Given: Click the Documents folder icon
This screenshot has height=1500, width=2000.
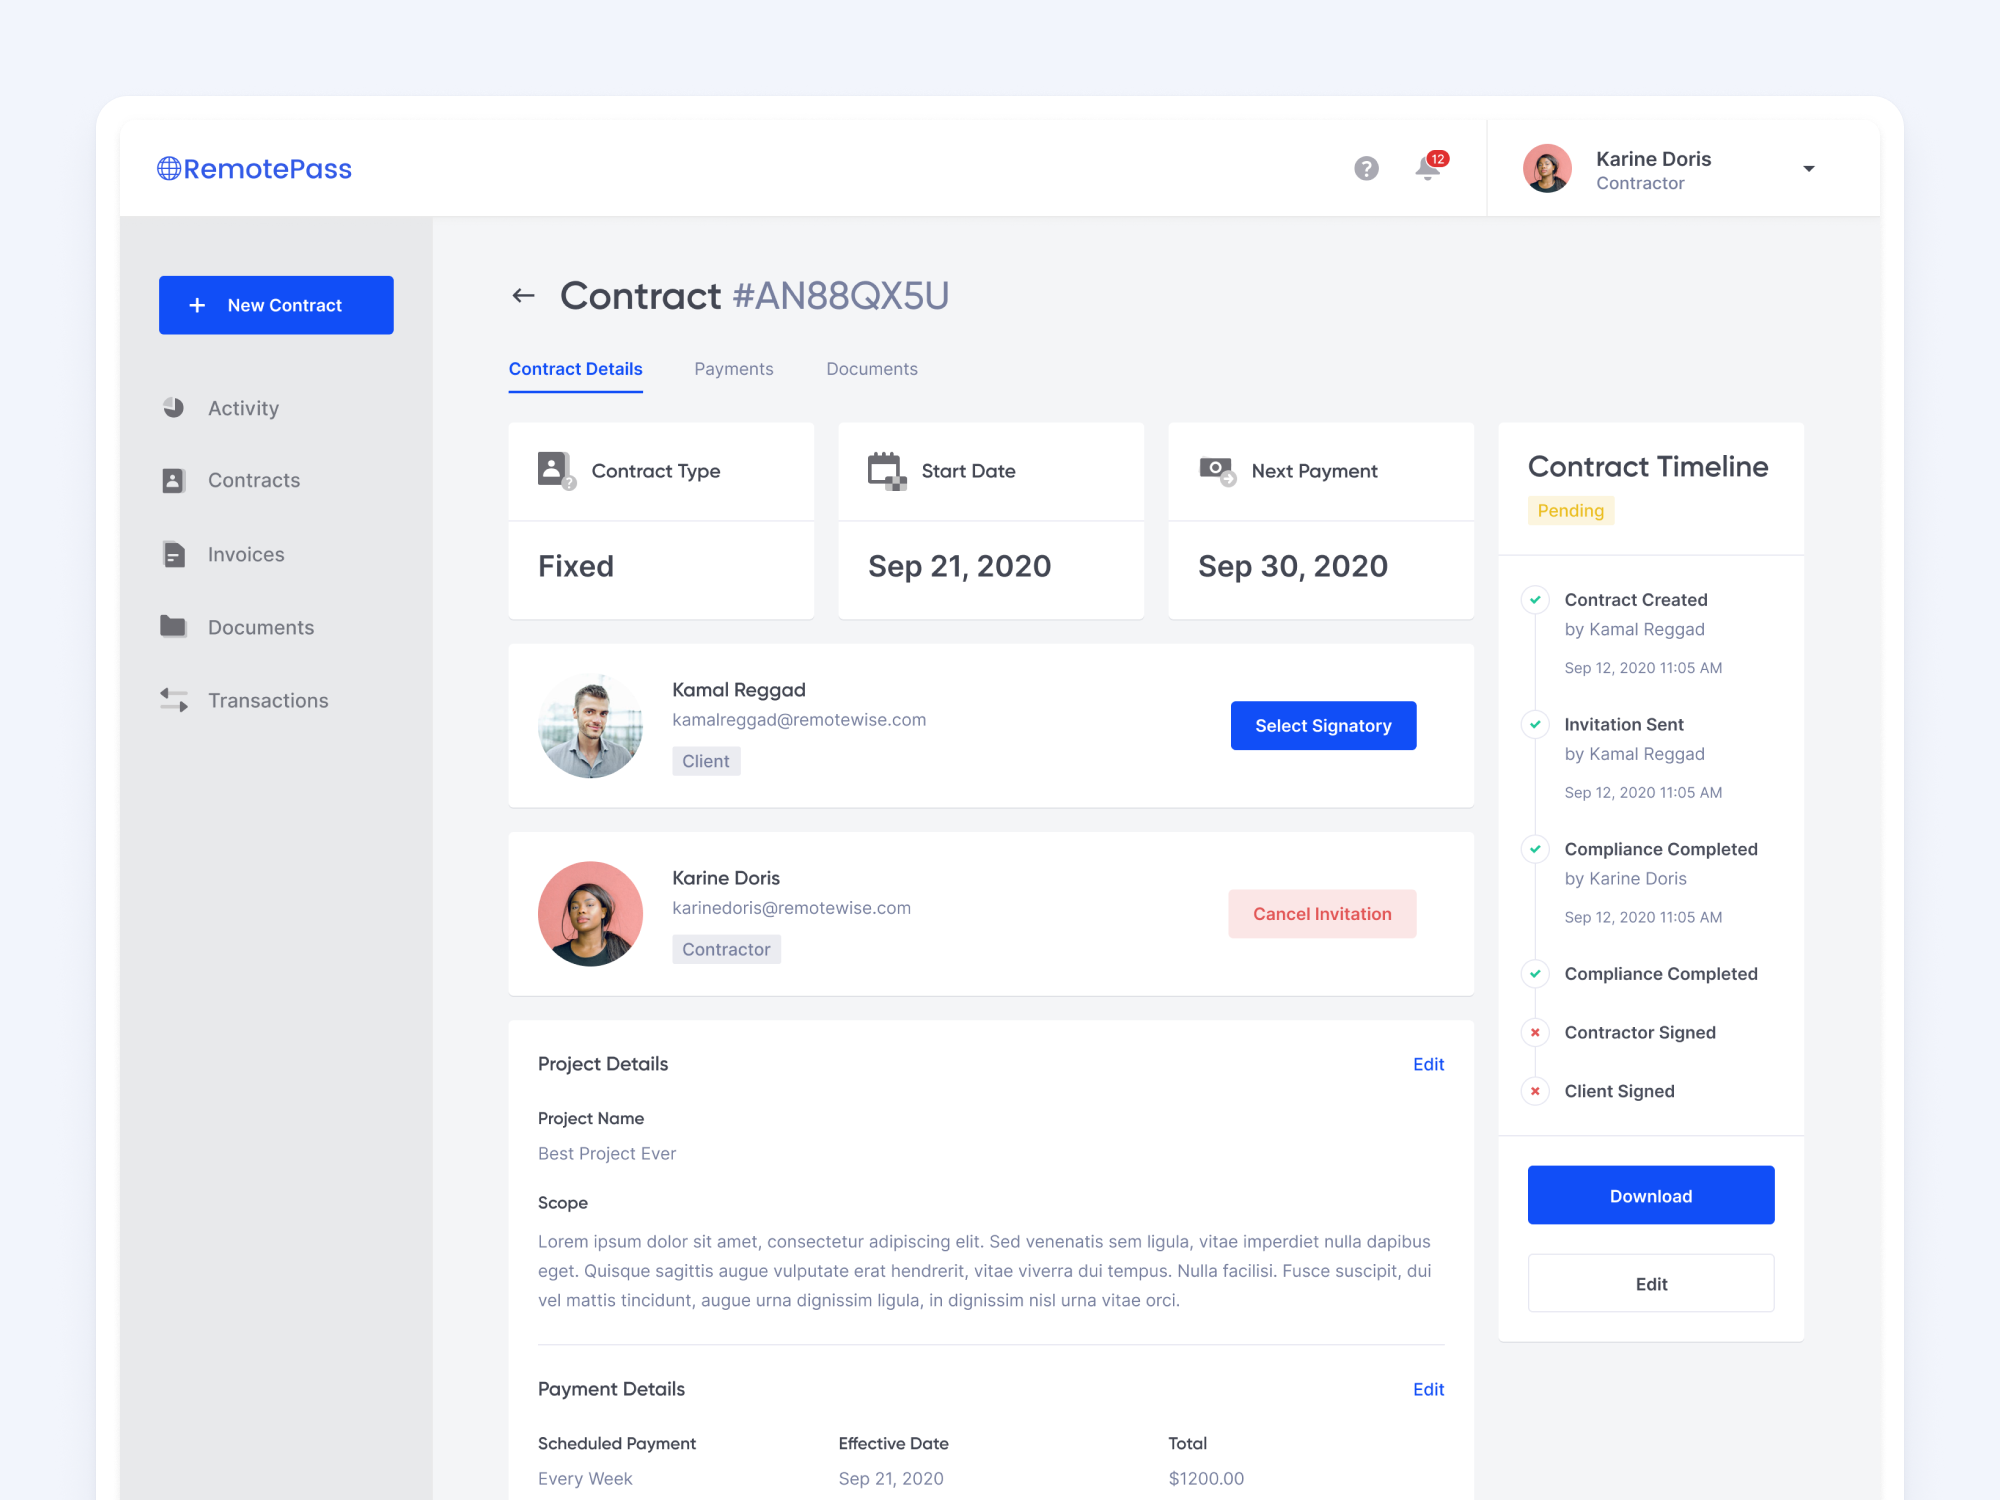Looking at the screenshot, I should pos(174,627).
